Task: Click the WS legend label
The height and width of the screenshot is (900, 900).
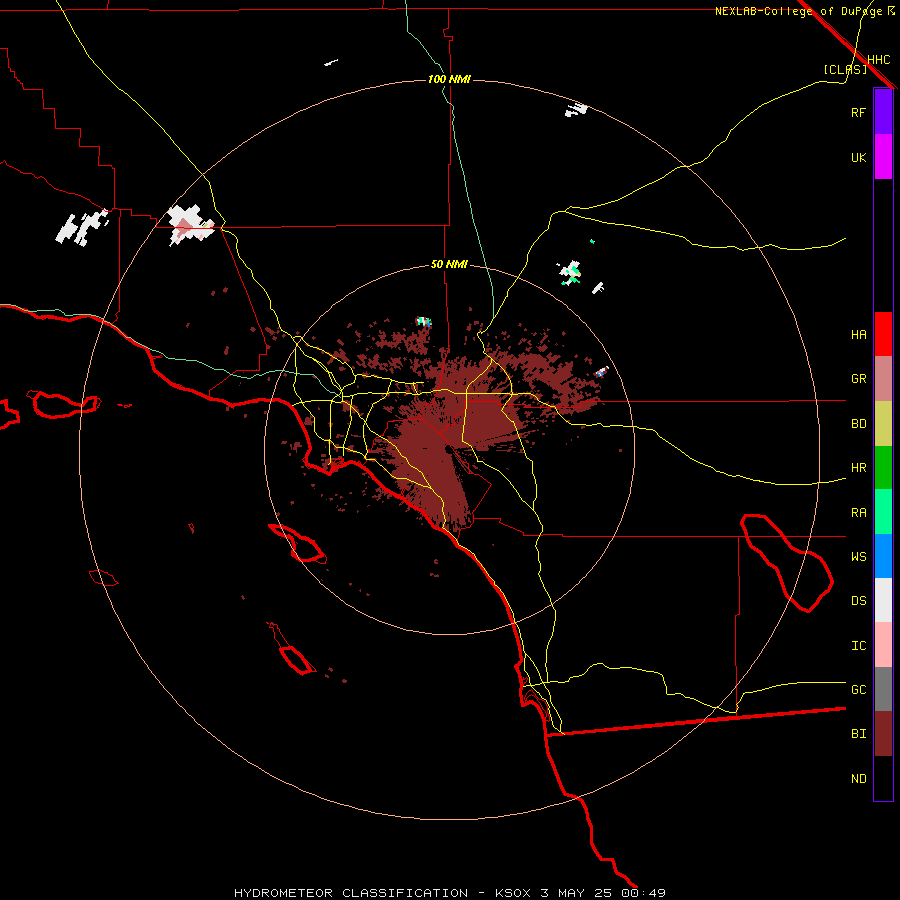Action: click(858, 557)
